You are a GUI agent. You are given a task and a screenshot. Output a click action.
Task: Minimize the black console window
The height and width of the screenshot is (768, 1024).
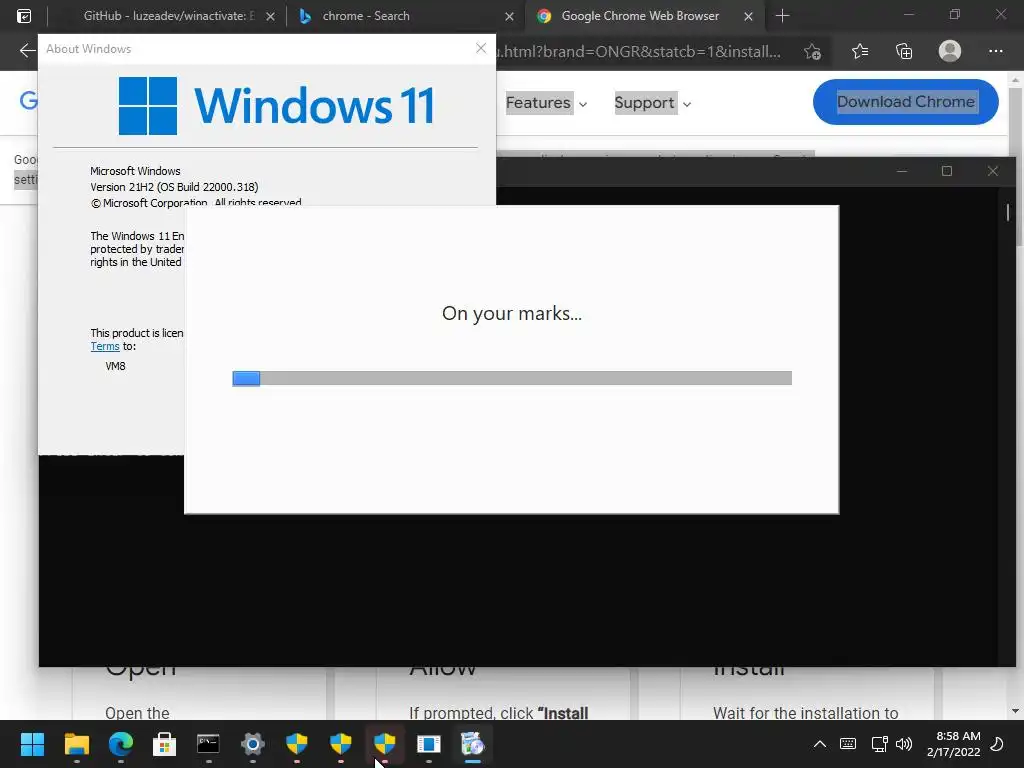point(902,171)
